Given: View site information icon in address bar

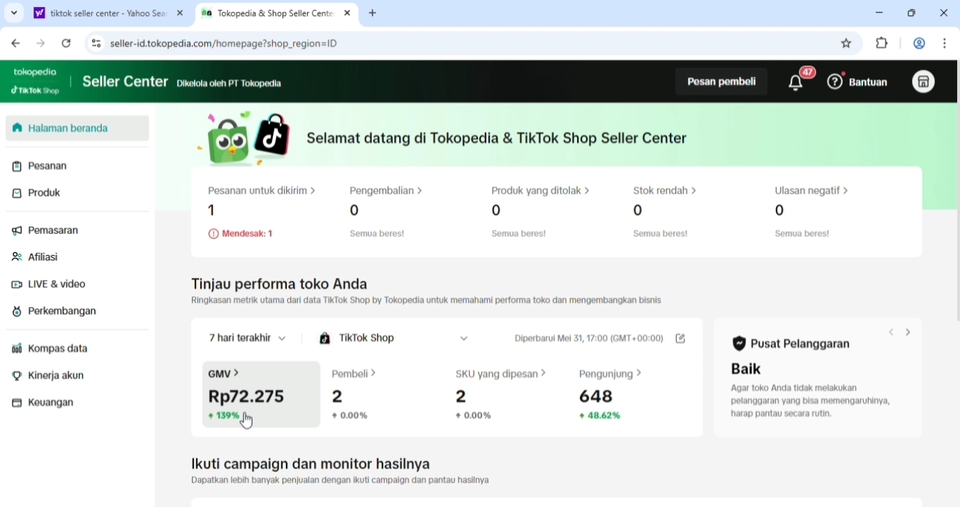Looking at the screenshot, I should 96,43.
